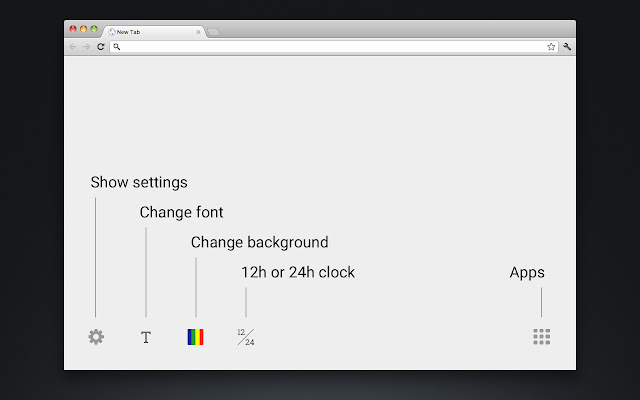The image size is (640, 400).
Task: Click the T change font icon
Action: click(146, 338)
